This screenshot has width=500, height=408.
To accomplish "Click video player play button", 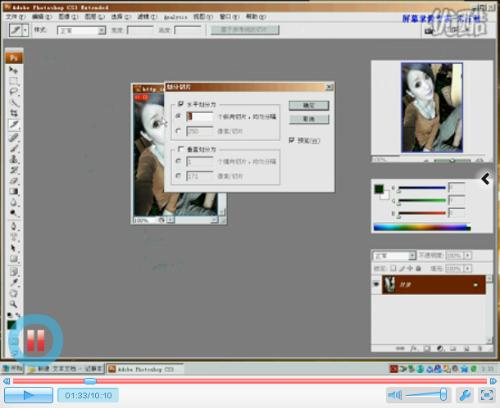I will tap(29, 395).
